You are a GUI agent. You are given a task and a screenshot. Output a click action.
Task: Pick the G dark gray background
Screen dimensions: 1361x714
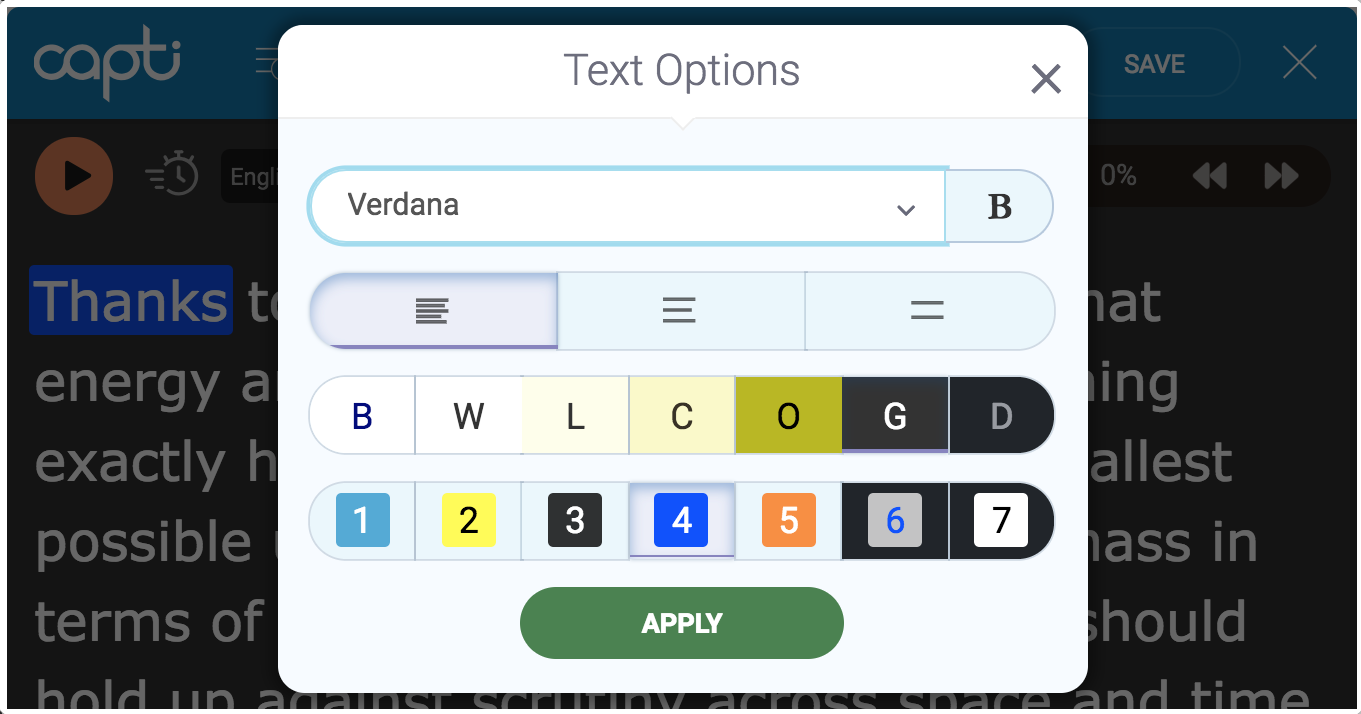pos(895,416)
